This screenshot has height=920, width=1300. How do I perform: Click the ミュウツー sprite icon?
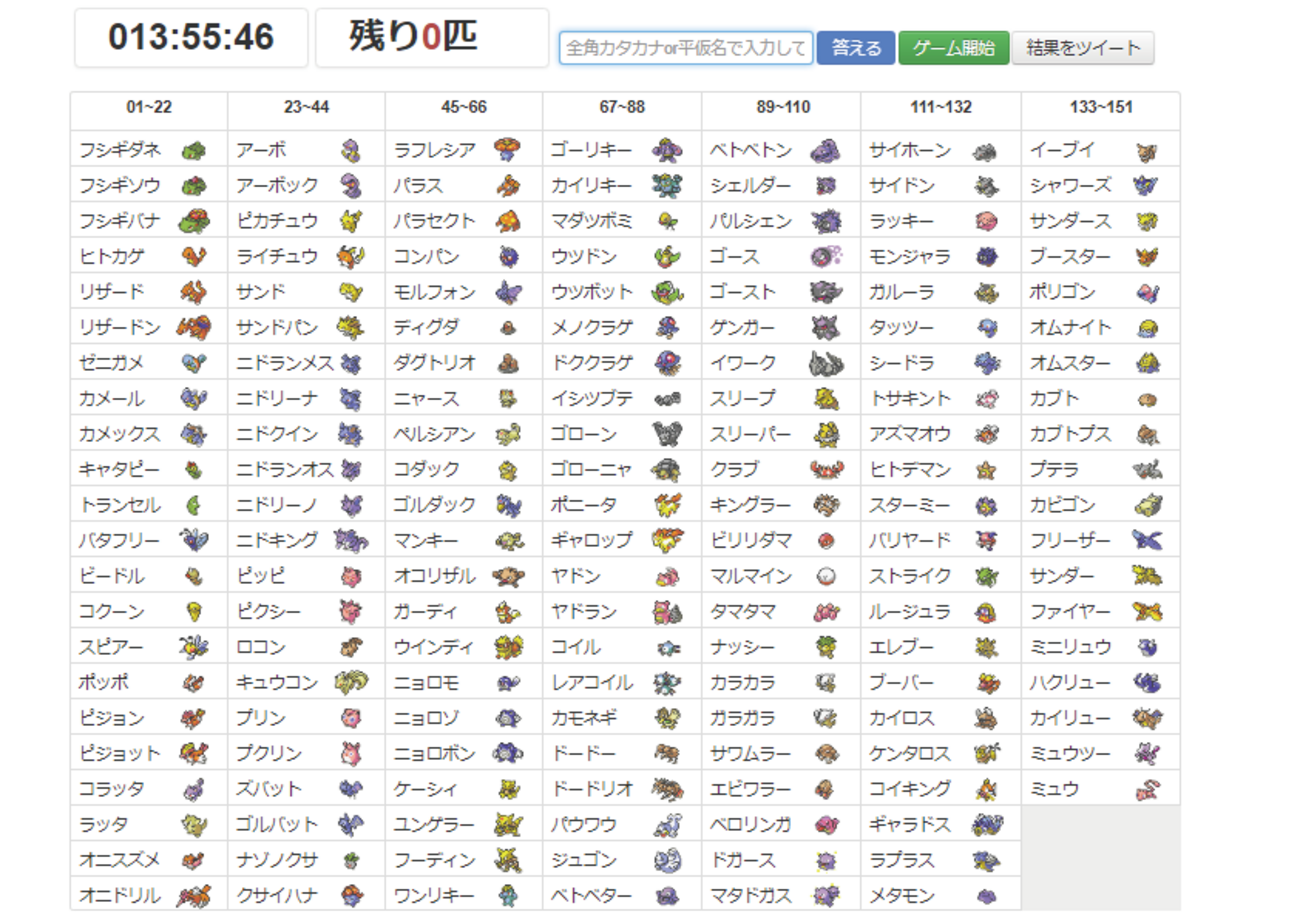[x=1146, y=752]
